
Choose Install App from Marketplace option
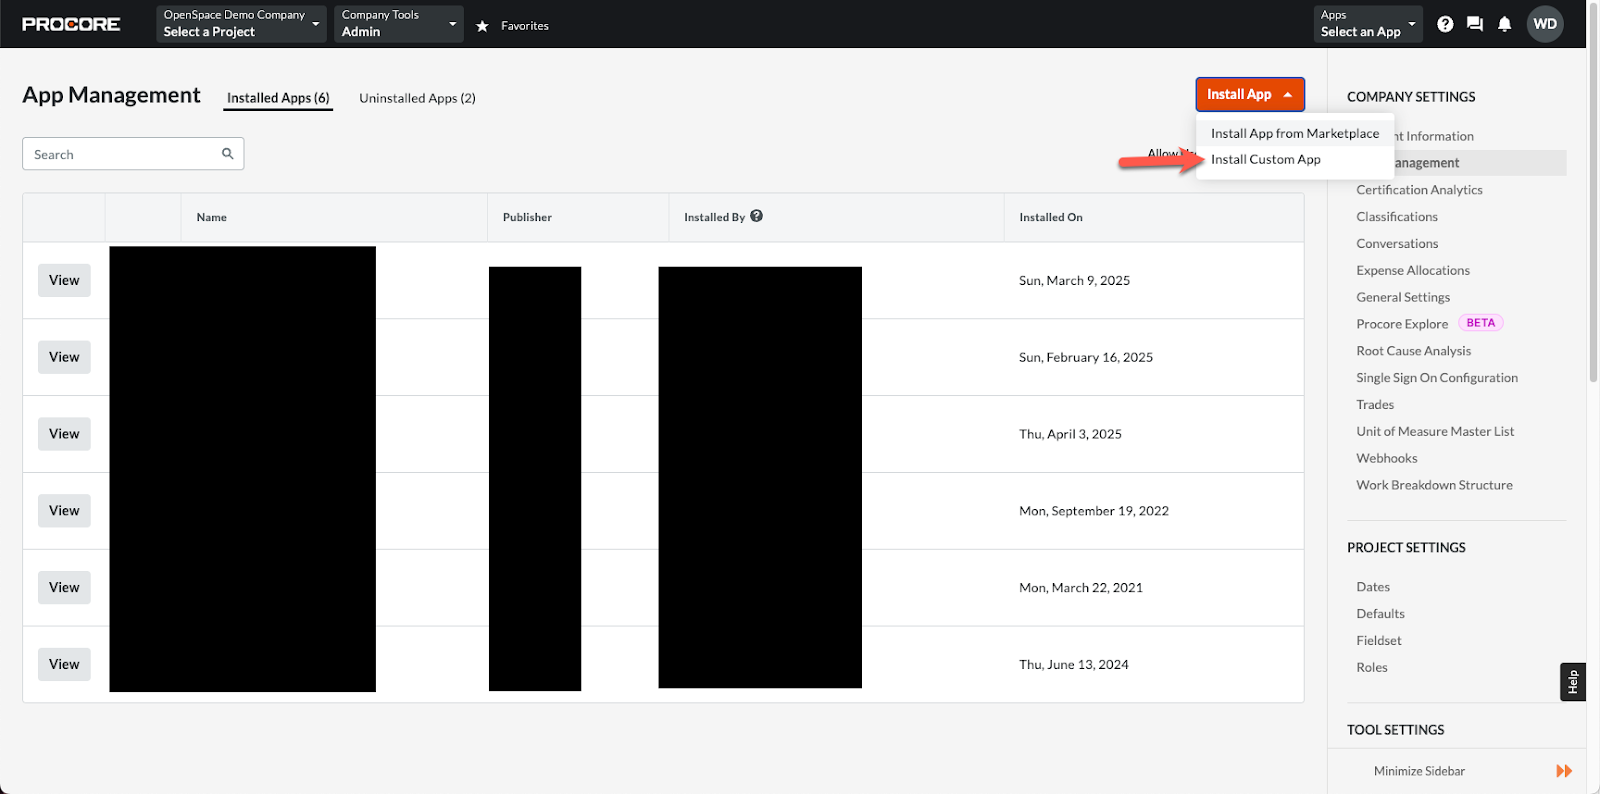coord(1294,133)
